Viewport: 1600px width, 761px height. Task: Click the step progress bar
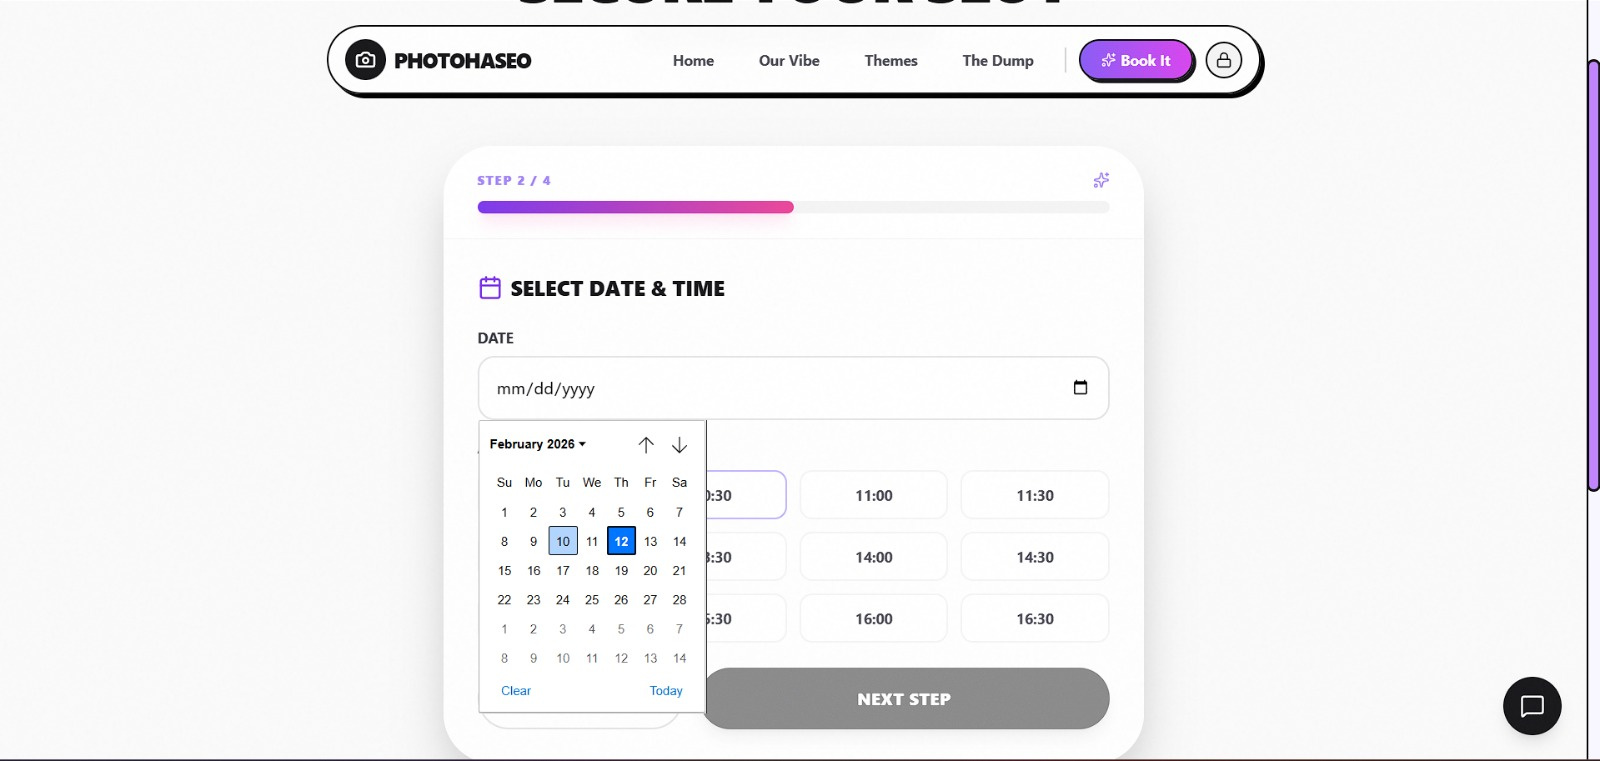[793, 207]
